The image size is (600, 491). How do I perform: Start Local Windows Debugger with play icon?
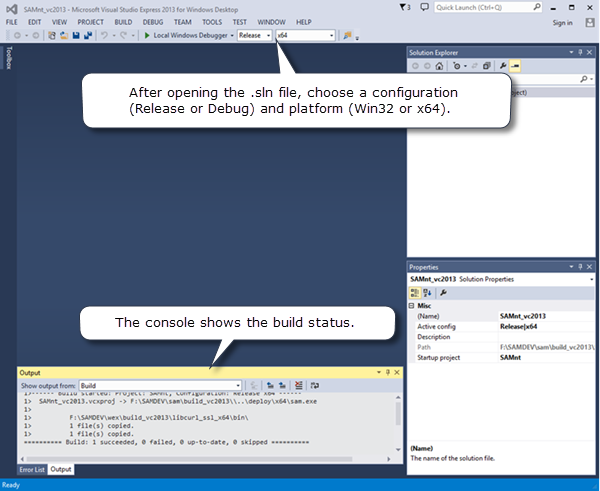point(147,35)
